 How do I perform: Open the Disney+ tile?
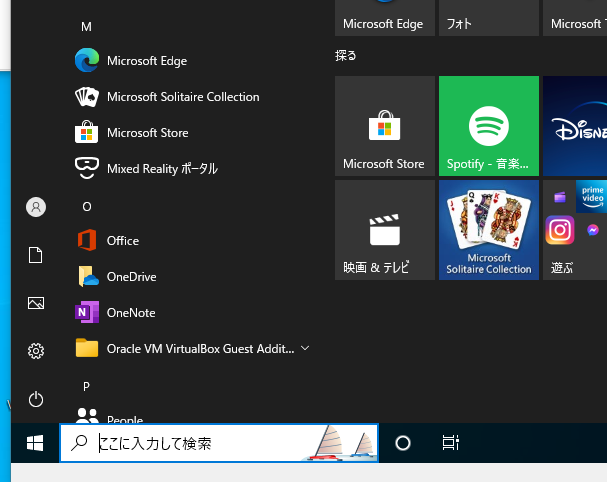point(575,126)
